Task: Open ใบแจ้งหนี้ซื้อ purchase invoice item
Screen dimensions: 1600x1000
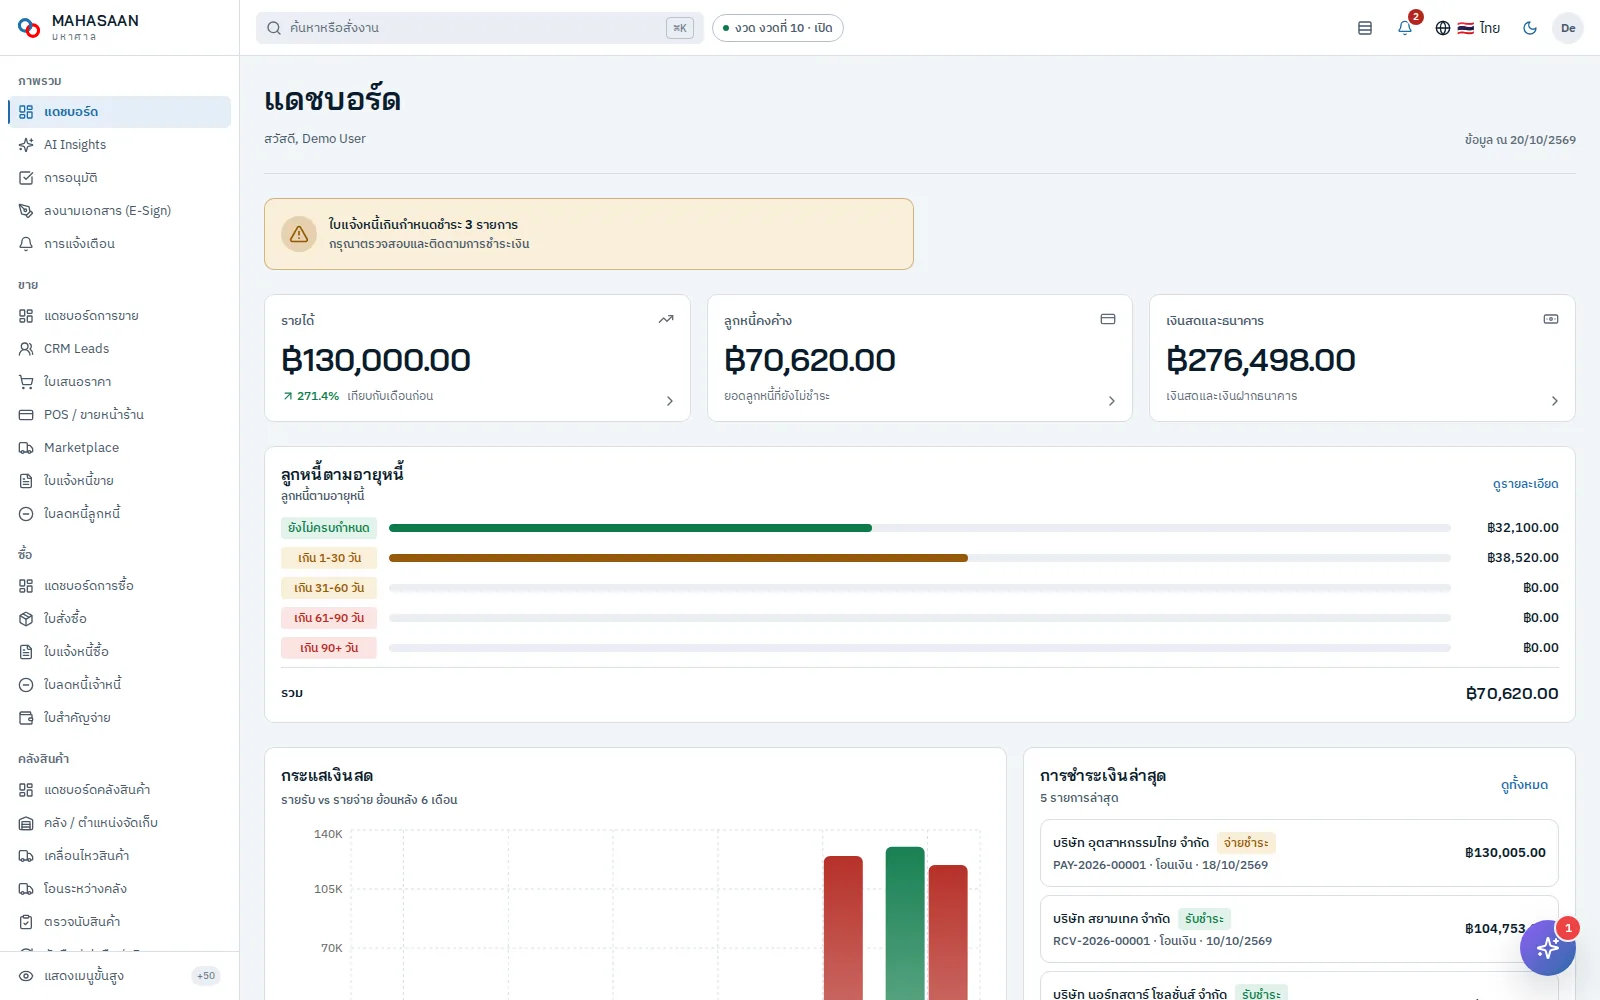Action: [x=119, y=652]
